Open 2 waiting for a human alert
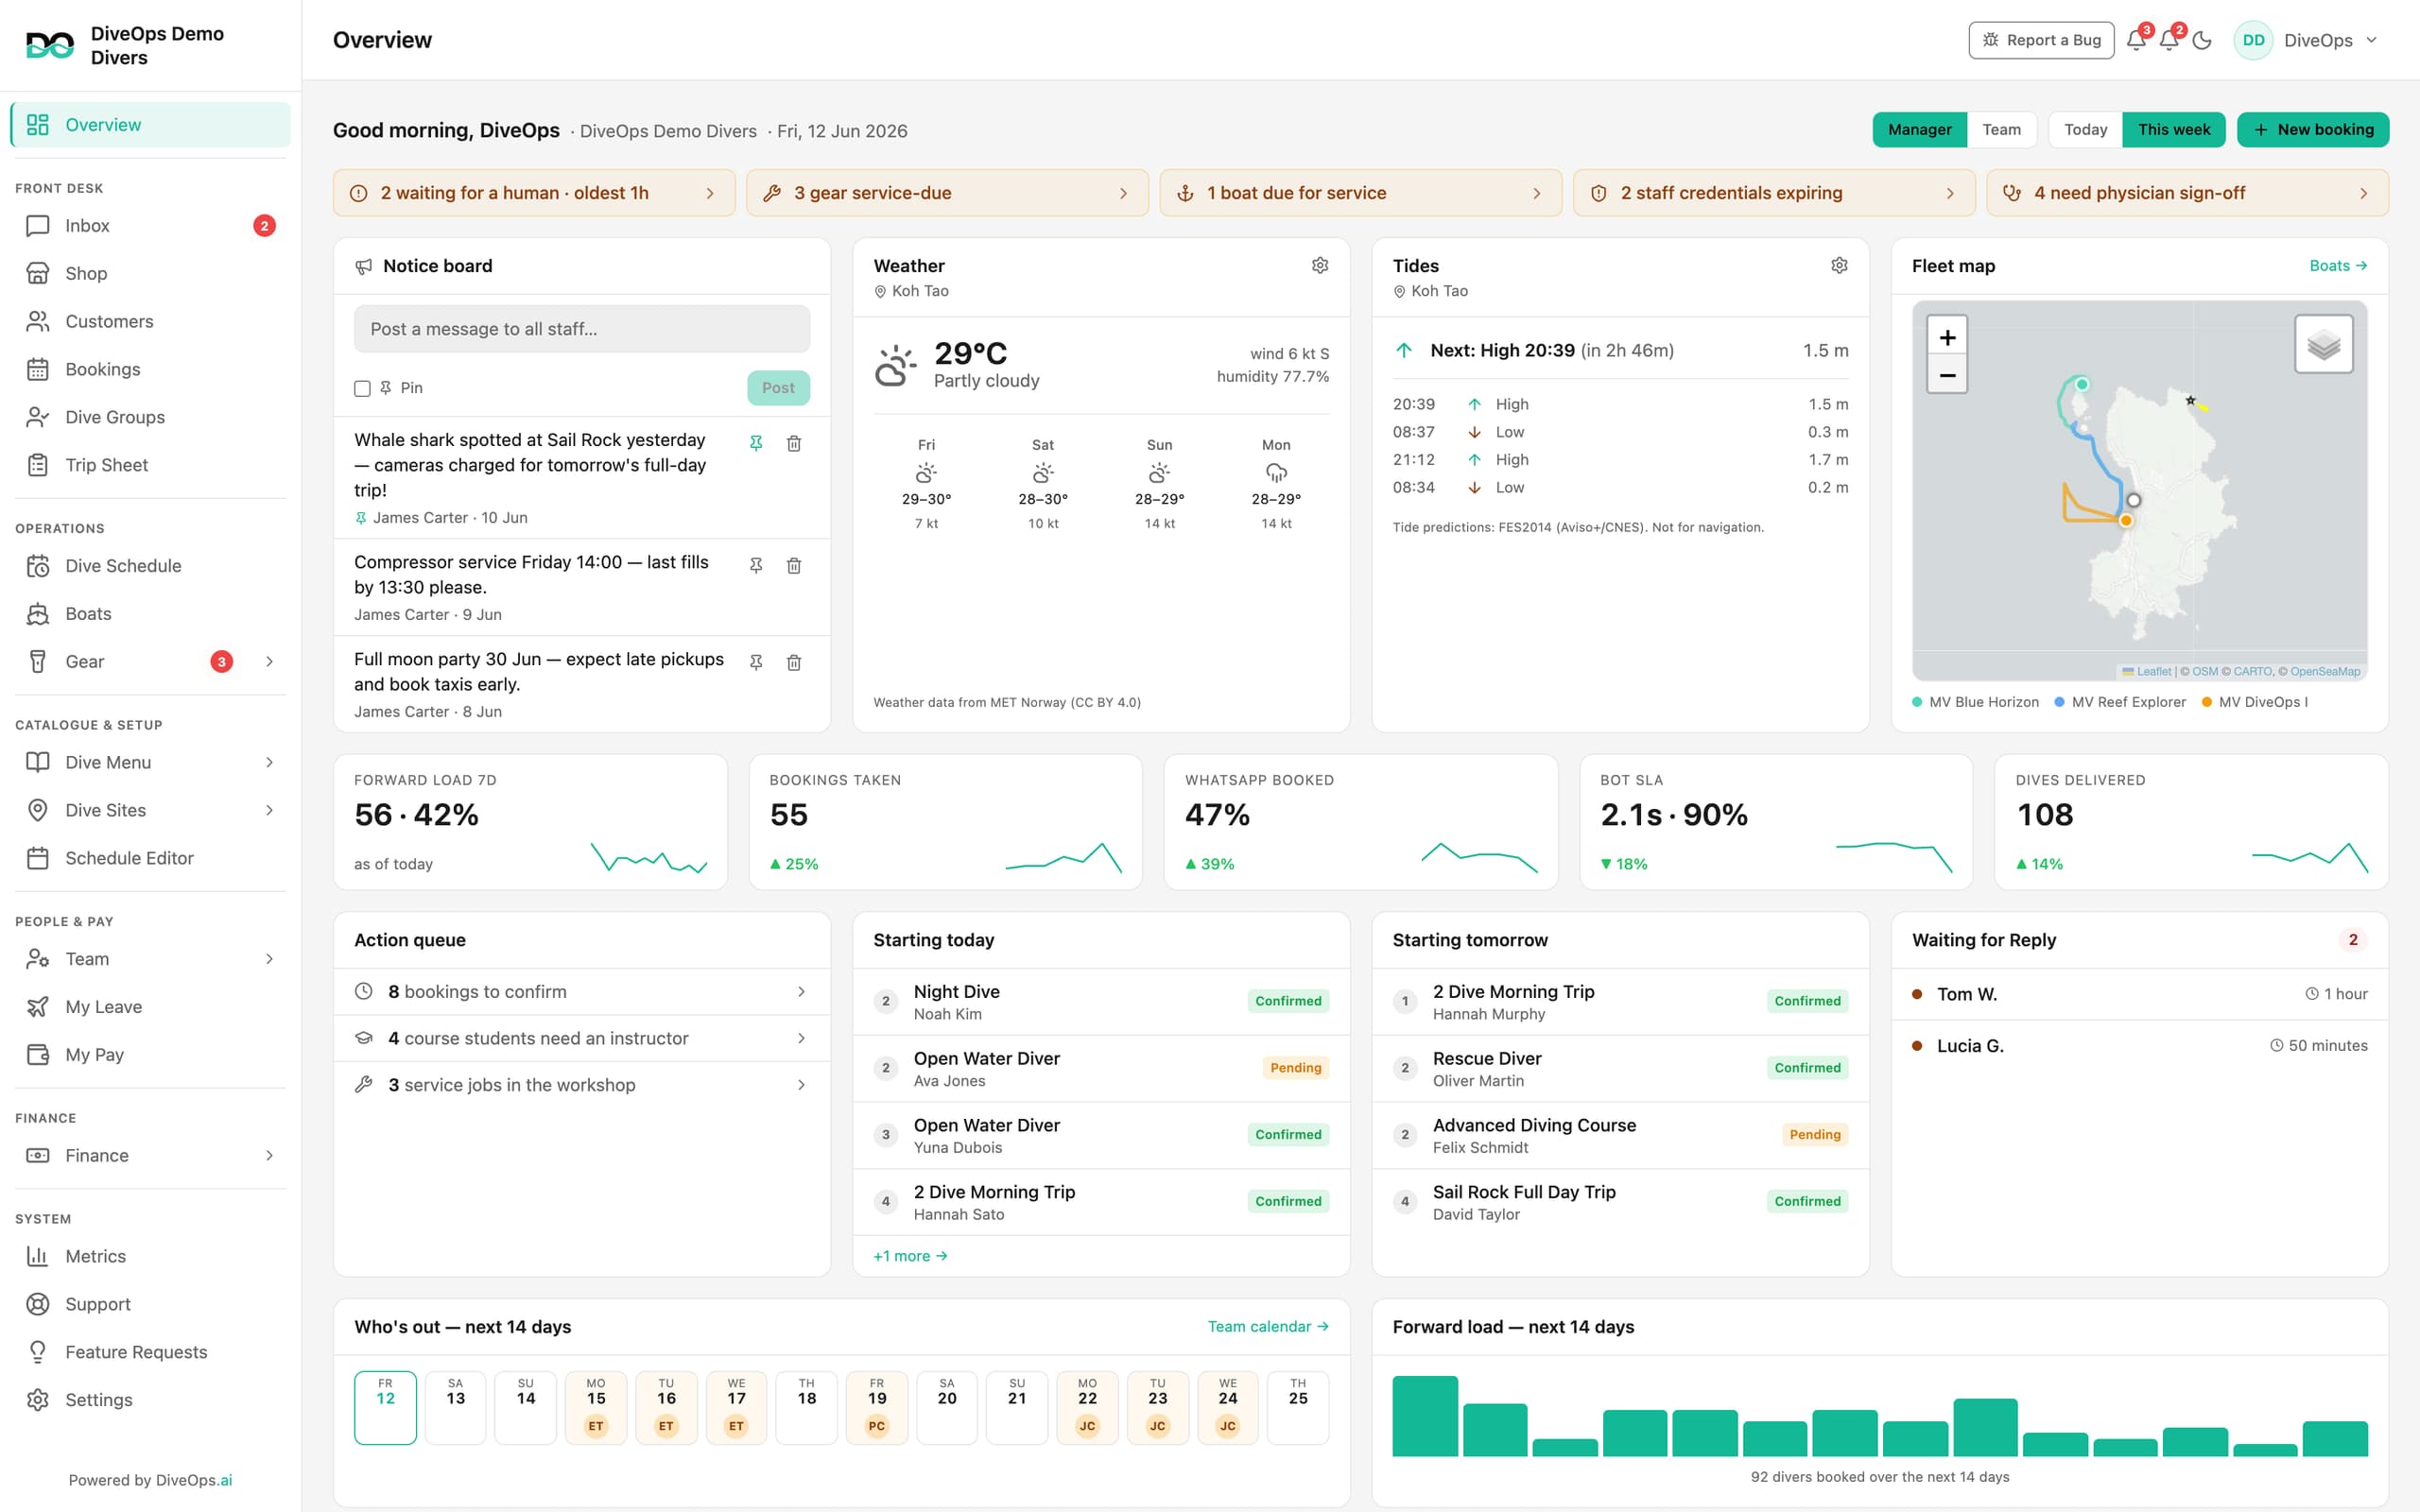Screen dimensions: 2420x1512 click(534, 193)
